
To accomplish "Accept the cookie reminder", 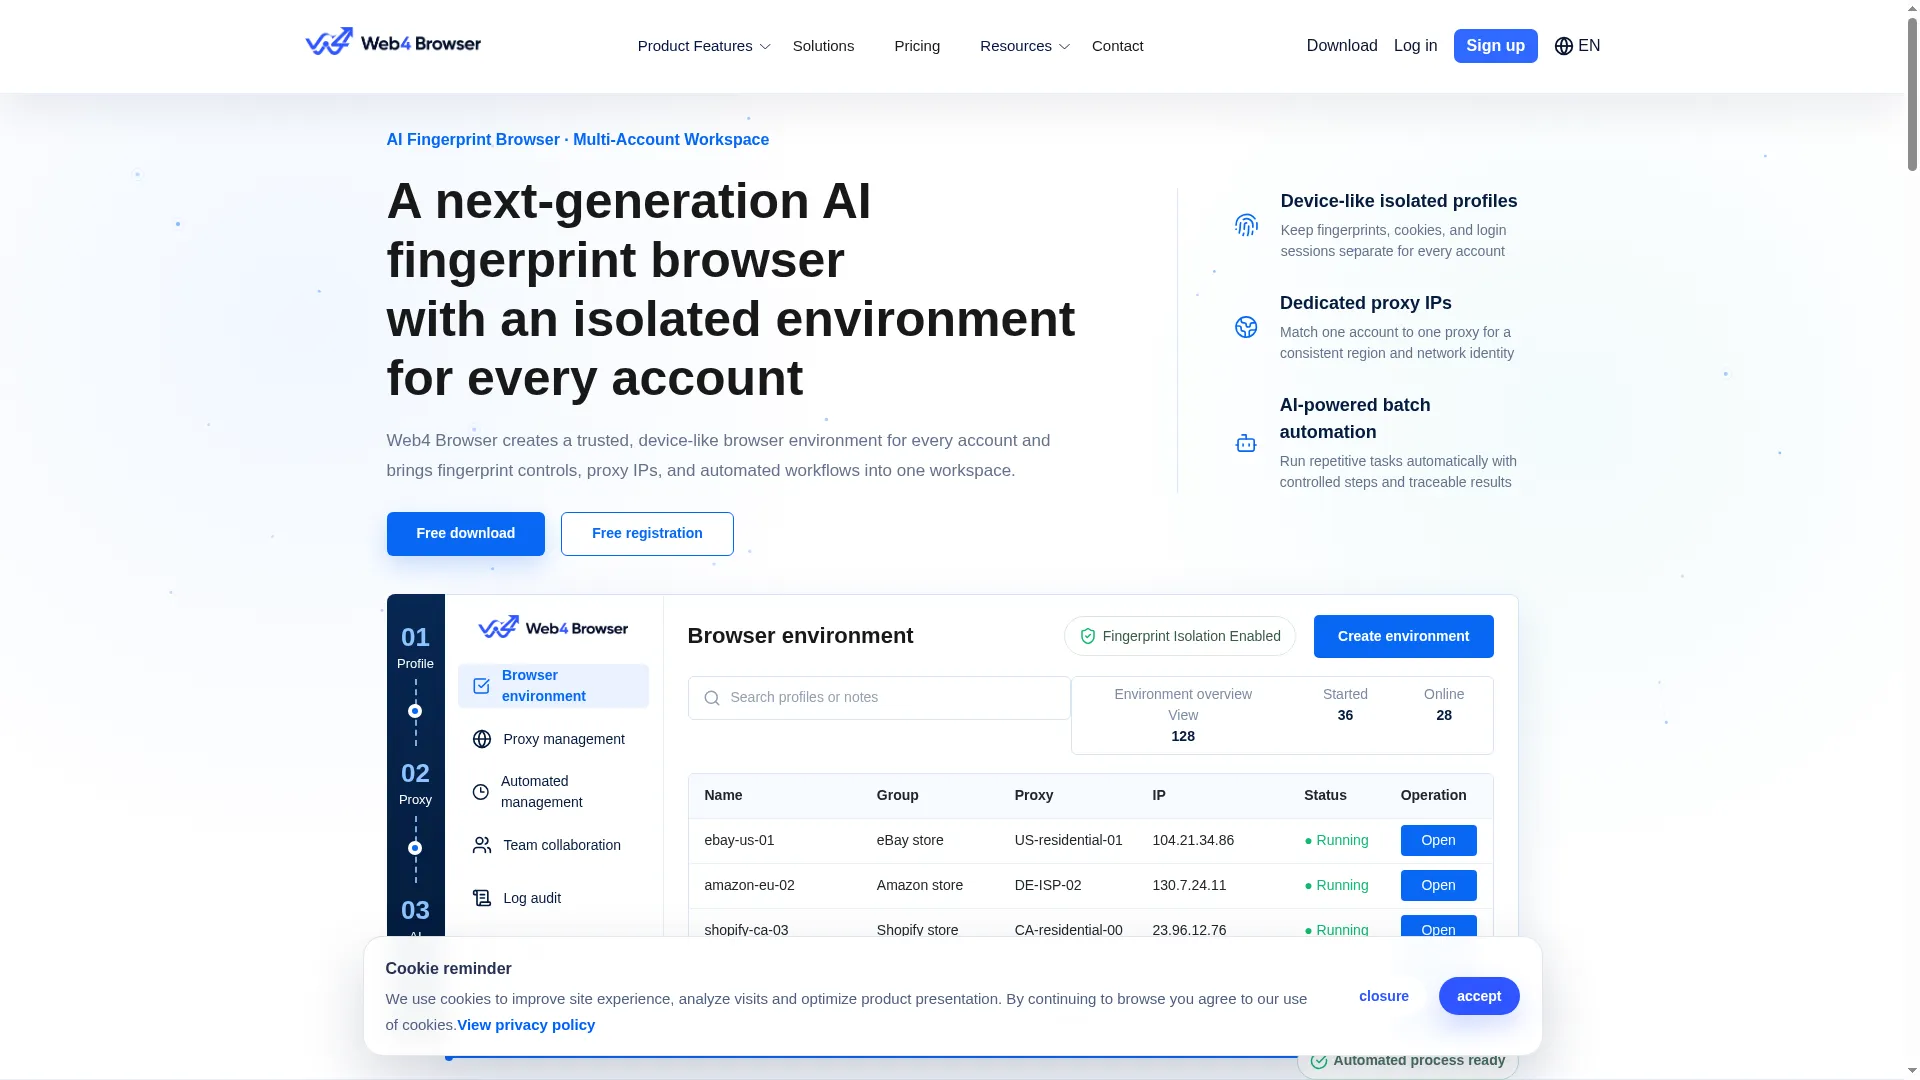I will pos(1479,996).
